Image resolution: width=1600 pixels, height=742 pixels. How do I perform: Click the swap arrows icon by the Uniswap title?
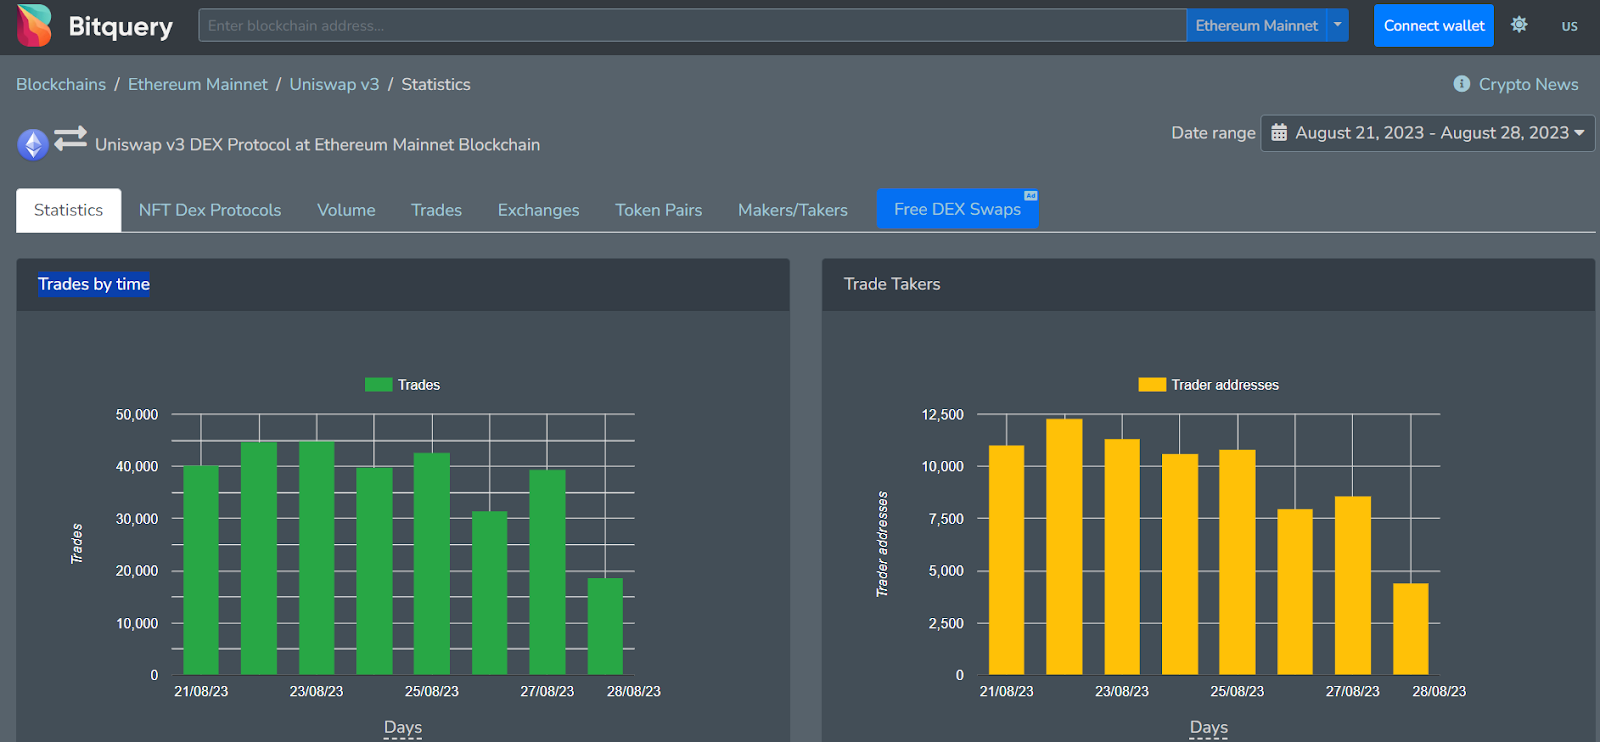(70, 138)
